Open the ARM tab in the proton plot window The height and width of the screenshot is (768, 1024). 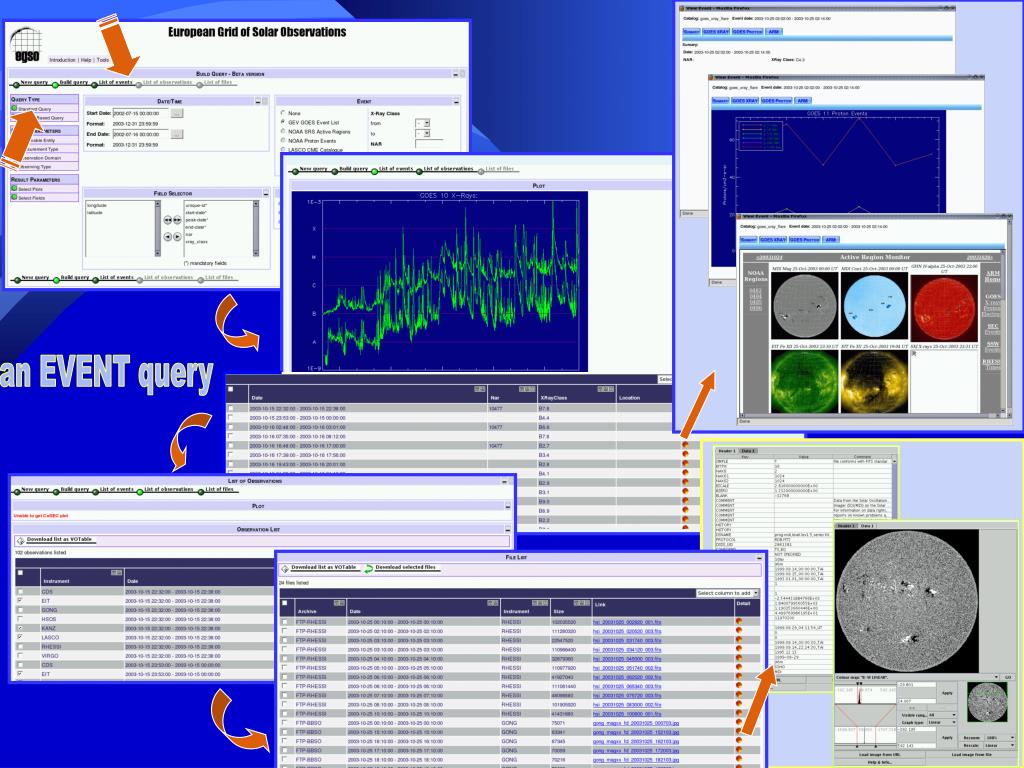(x=803, y=101)
